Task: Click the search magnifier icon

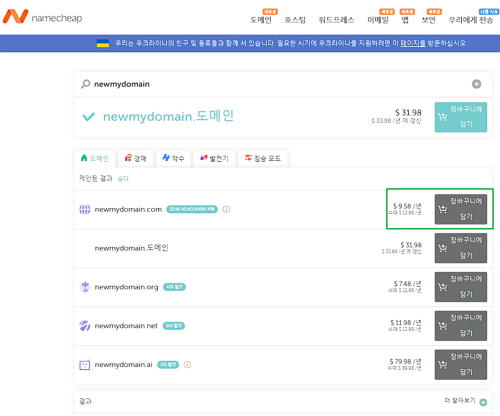Action: tap(86, 84)
